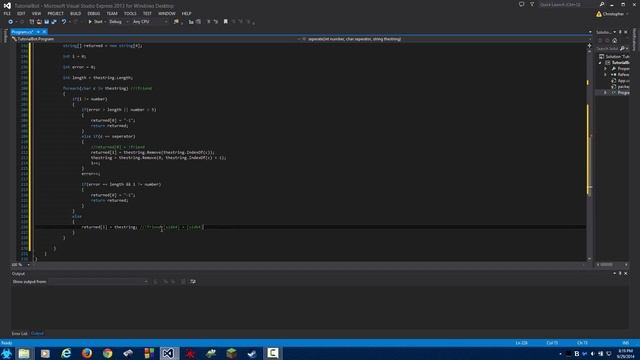Toggle auto-hide pin on Solution Explorer
This screenshot has height=360, width=640.
620,32
